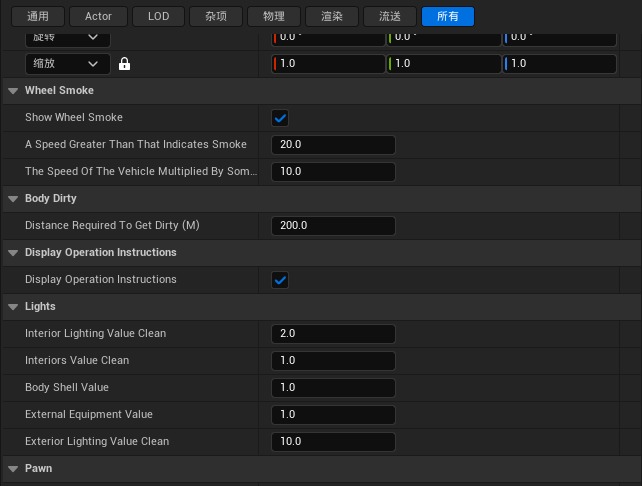Uncheck the Show Wheel Smoke checkbox

[x=280, y=118]
